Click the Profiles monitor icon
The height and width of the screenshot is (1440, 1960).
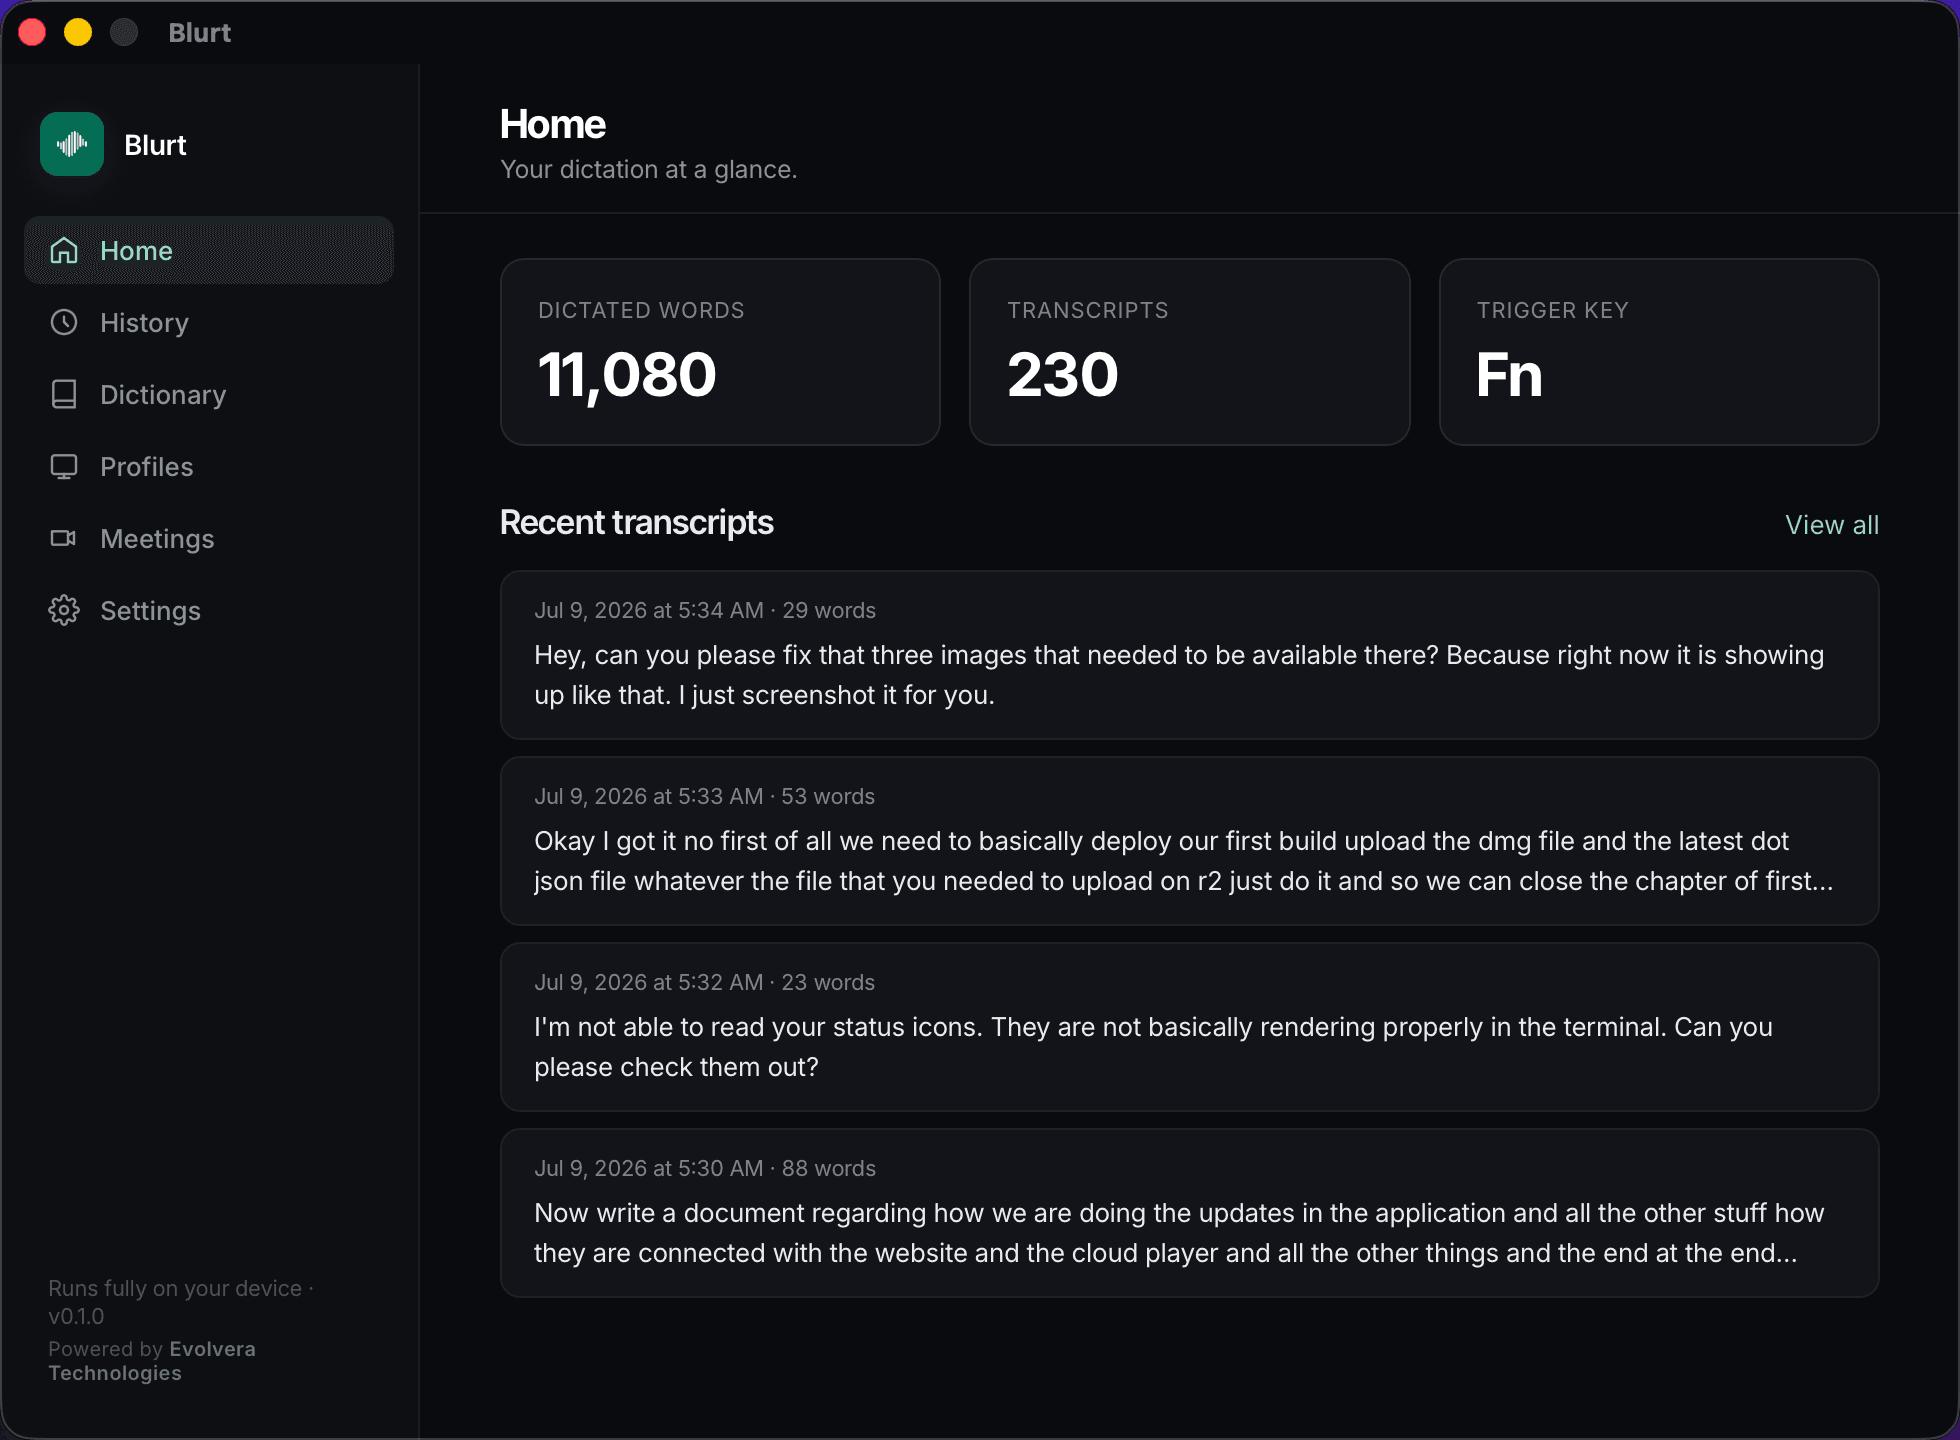tap(64, 466)
